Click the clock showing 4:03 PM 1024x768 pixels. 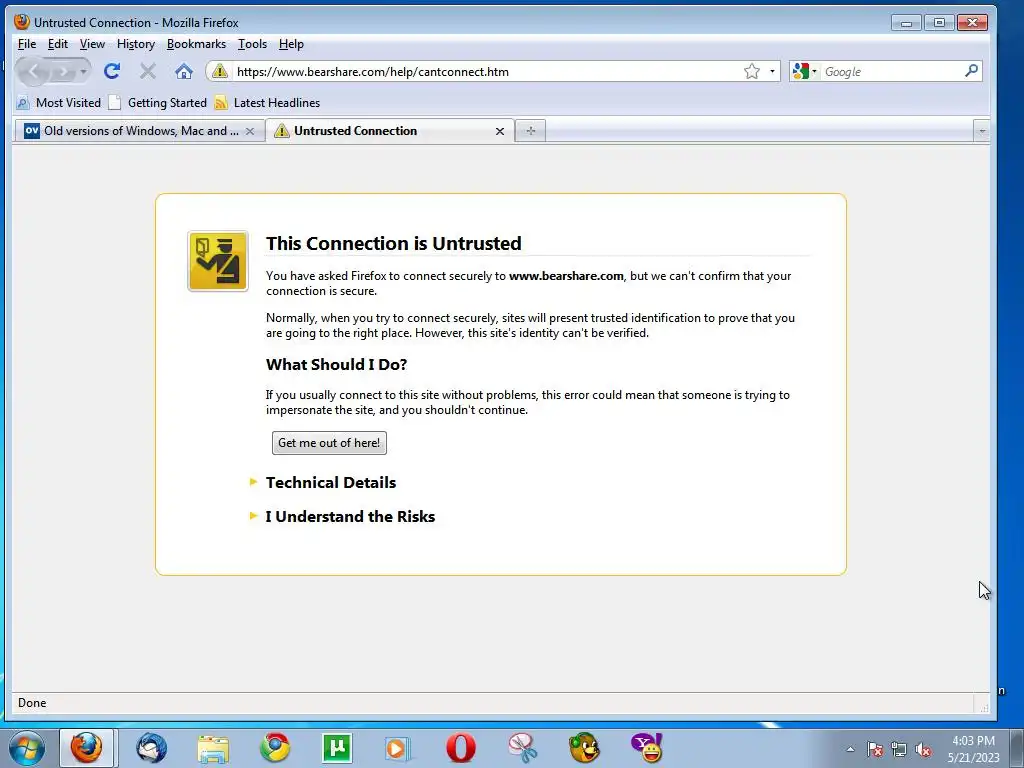pos(973,741)
